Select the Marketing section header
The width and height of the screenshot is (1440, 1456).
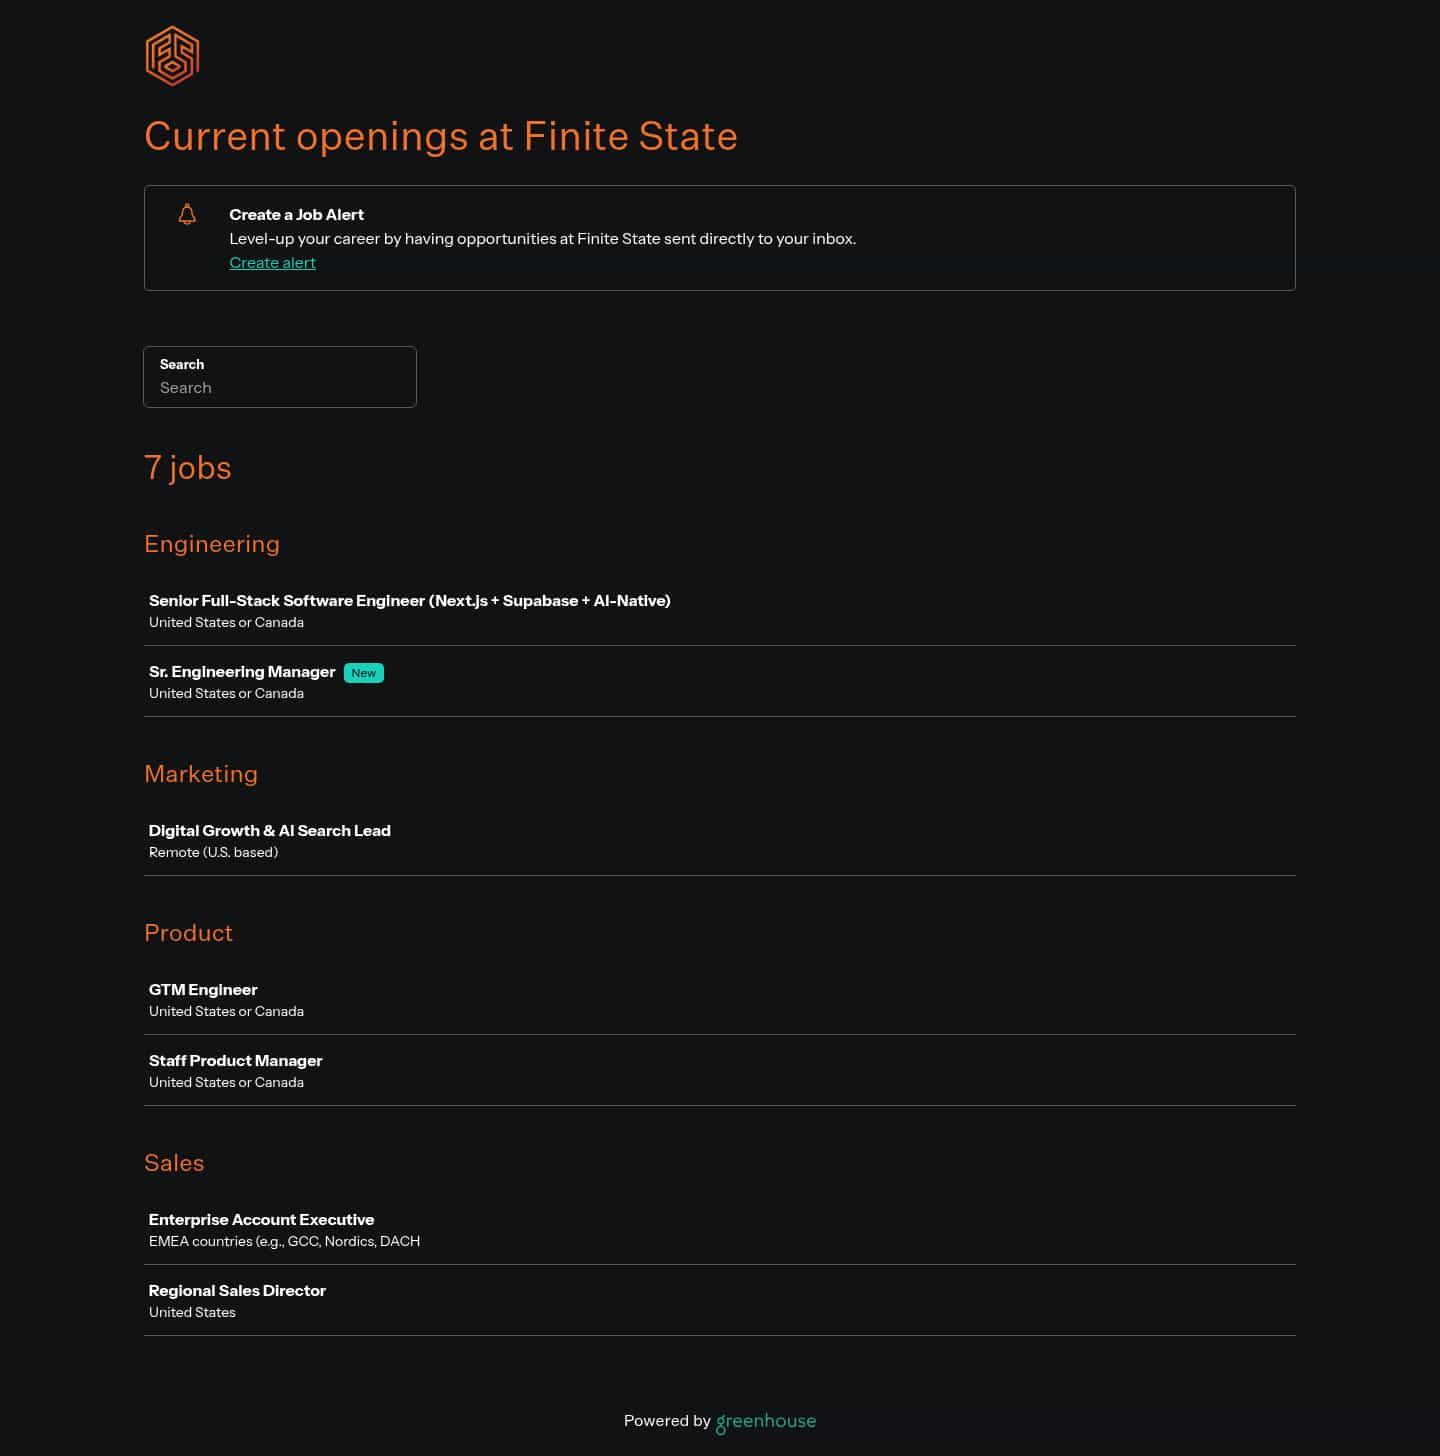coord(201,774)
